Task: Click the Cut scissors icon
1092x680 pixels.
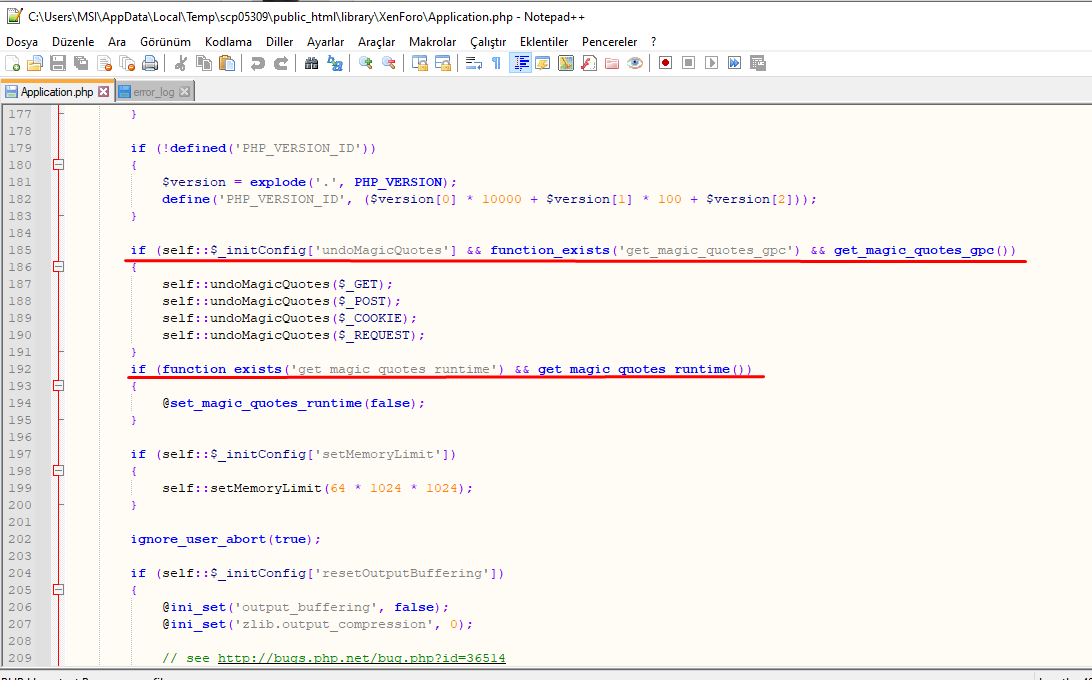Action: [181, 63]
